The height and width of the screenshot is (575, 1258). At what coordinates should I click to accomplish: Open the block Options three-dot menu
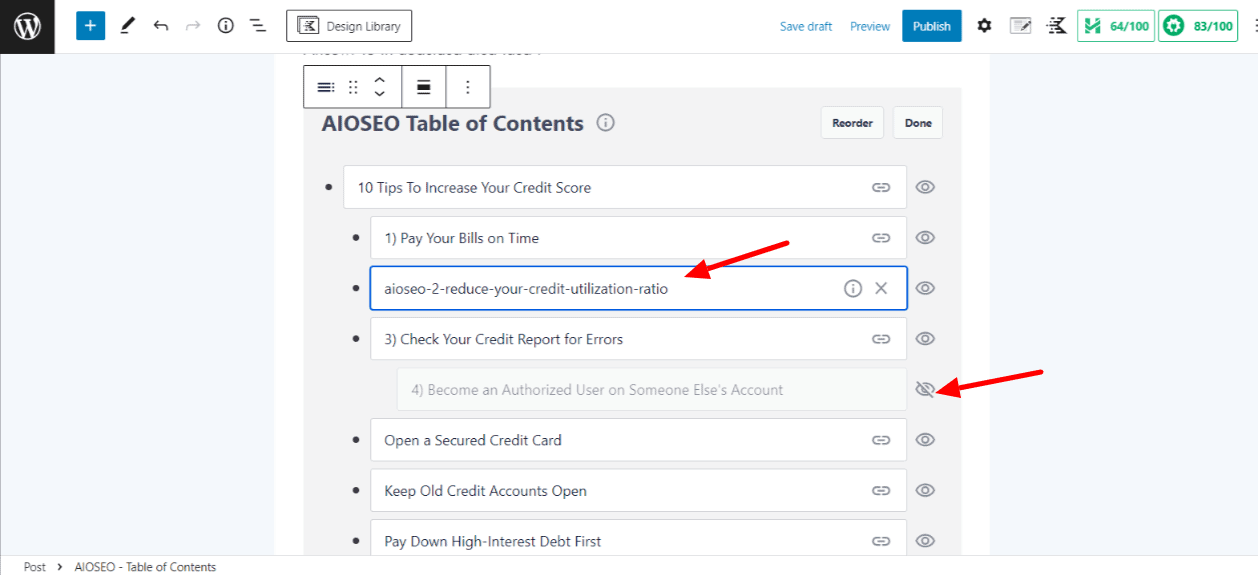click(467, 87)
